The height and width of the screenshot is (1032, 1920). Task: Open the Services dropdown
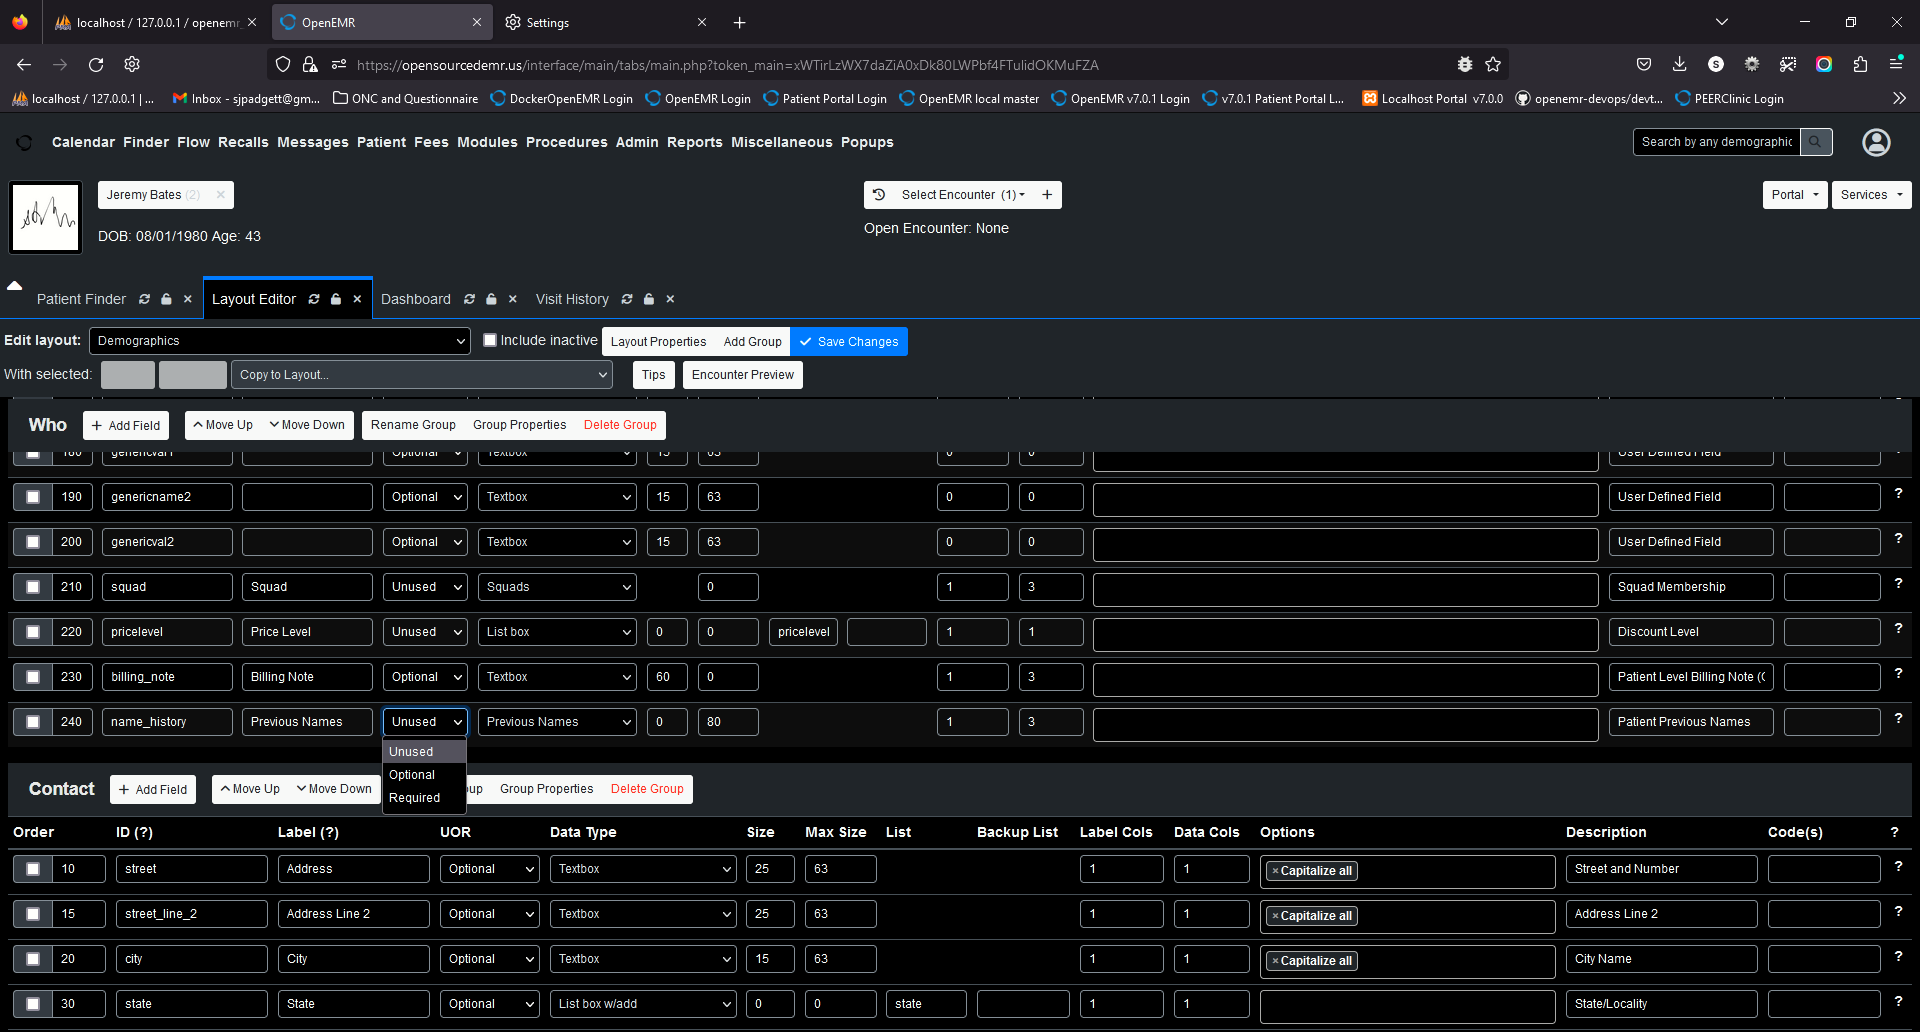pos(1871,195)
